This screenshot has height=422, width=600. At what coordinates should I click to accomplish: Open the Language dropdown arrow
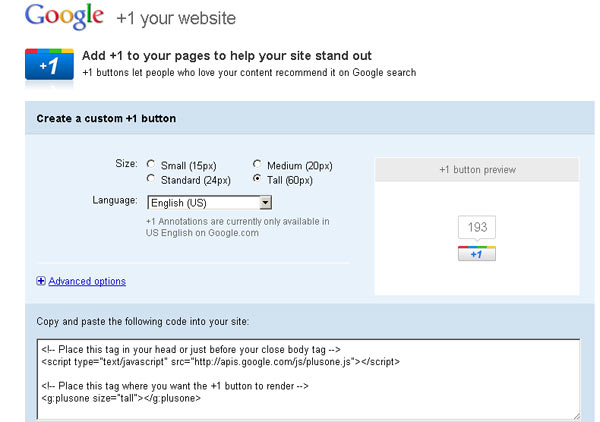[x=265, y=202]
